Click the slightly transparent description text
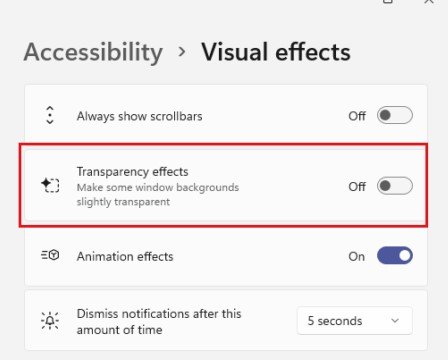Screen dimensions: 448x360 click(x=123, y=202)
